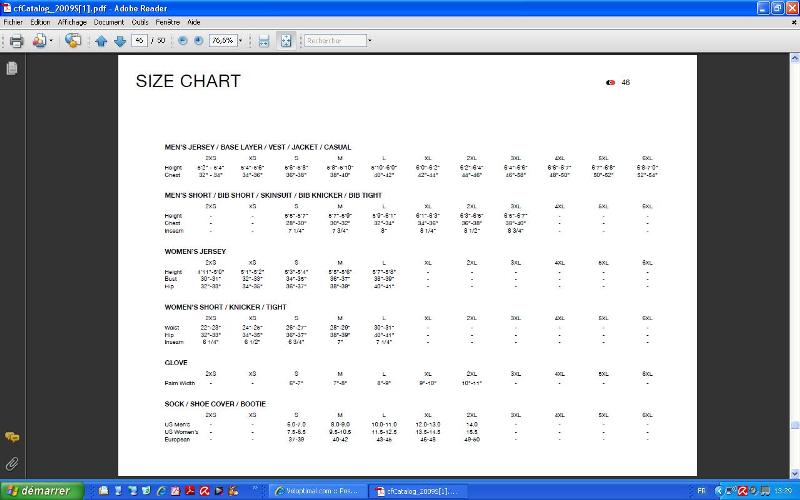Expand the Rechercher search options arrow

click(x=369, y=41)
